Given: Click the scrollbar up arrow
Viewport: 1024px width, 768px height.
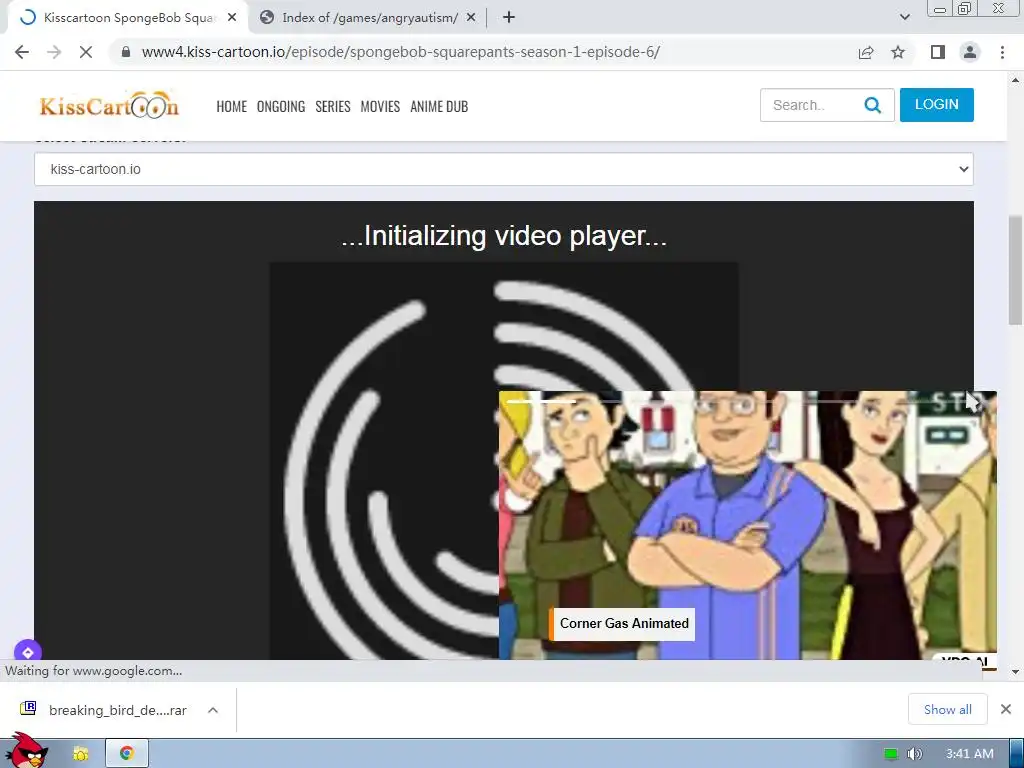Looking at the screenshot, I should 1015,80.
